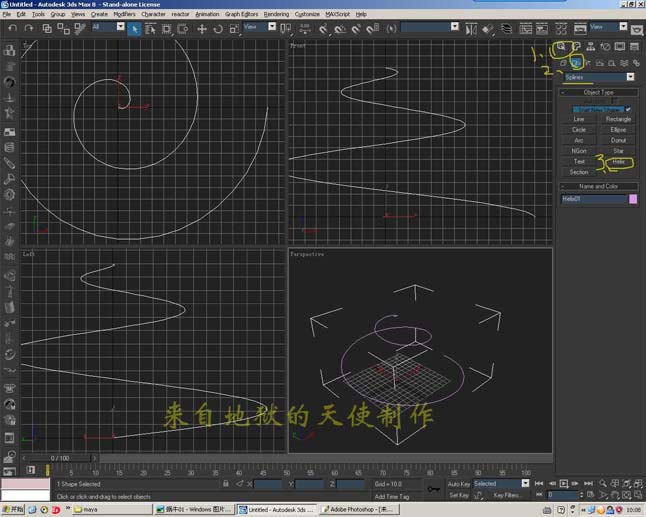Select the Cameras category icon

pyautogui.click(x=600, y=63)
